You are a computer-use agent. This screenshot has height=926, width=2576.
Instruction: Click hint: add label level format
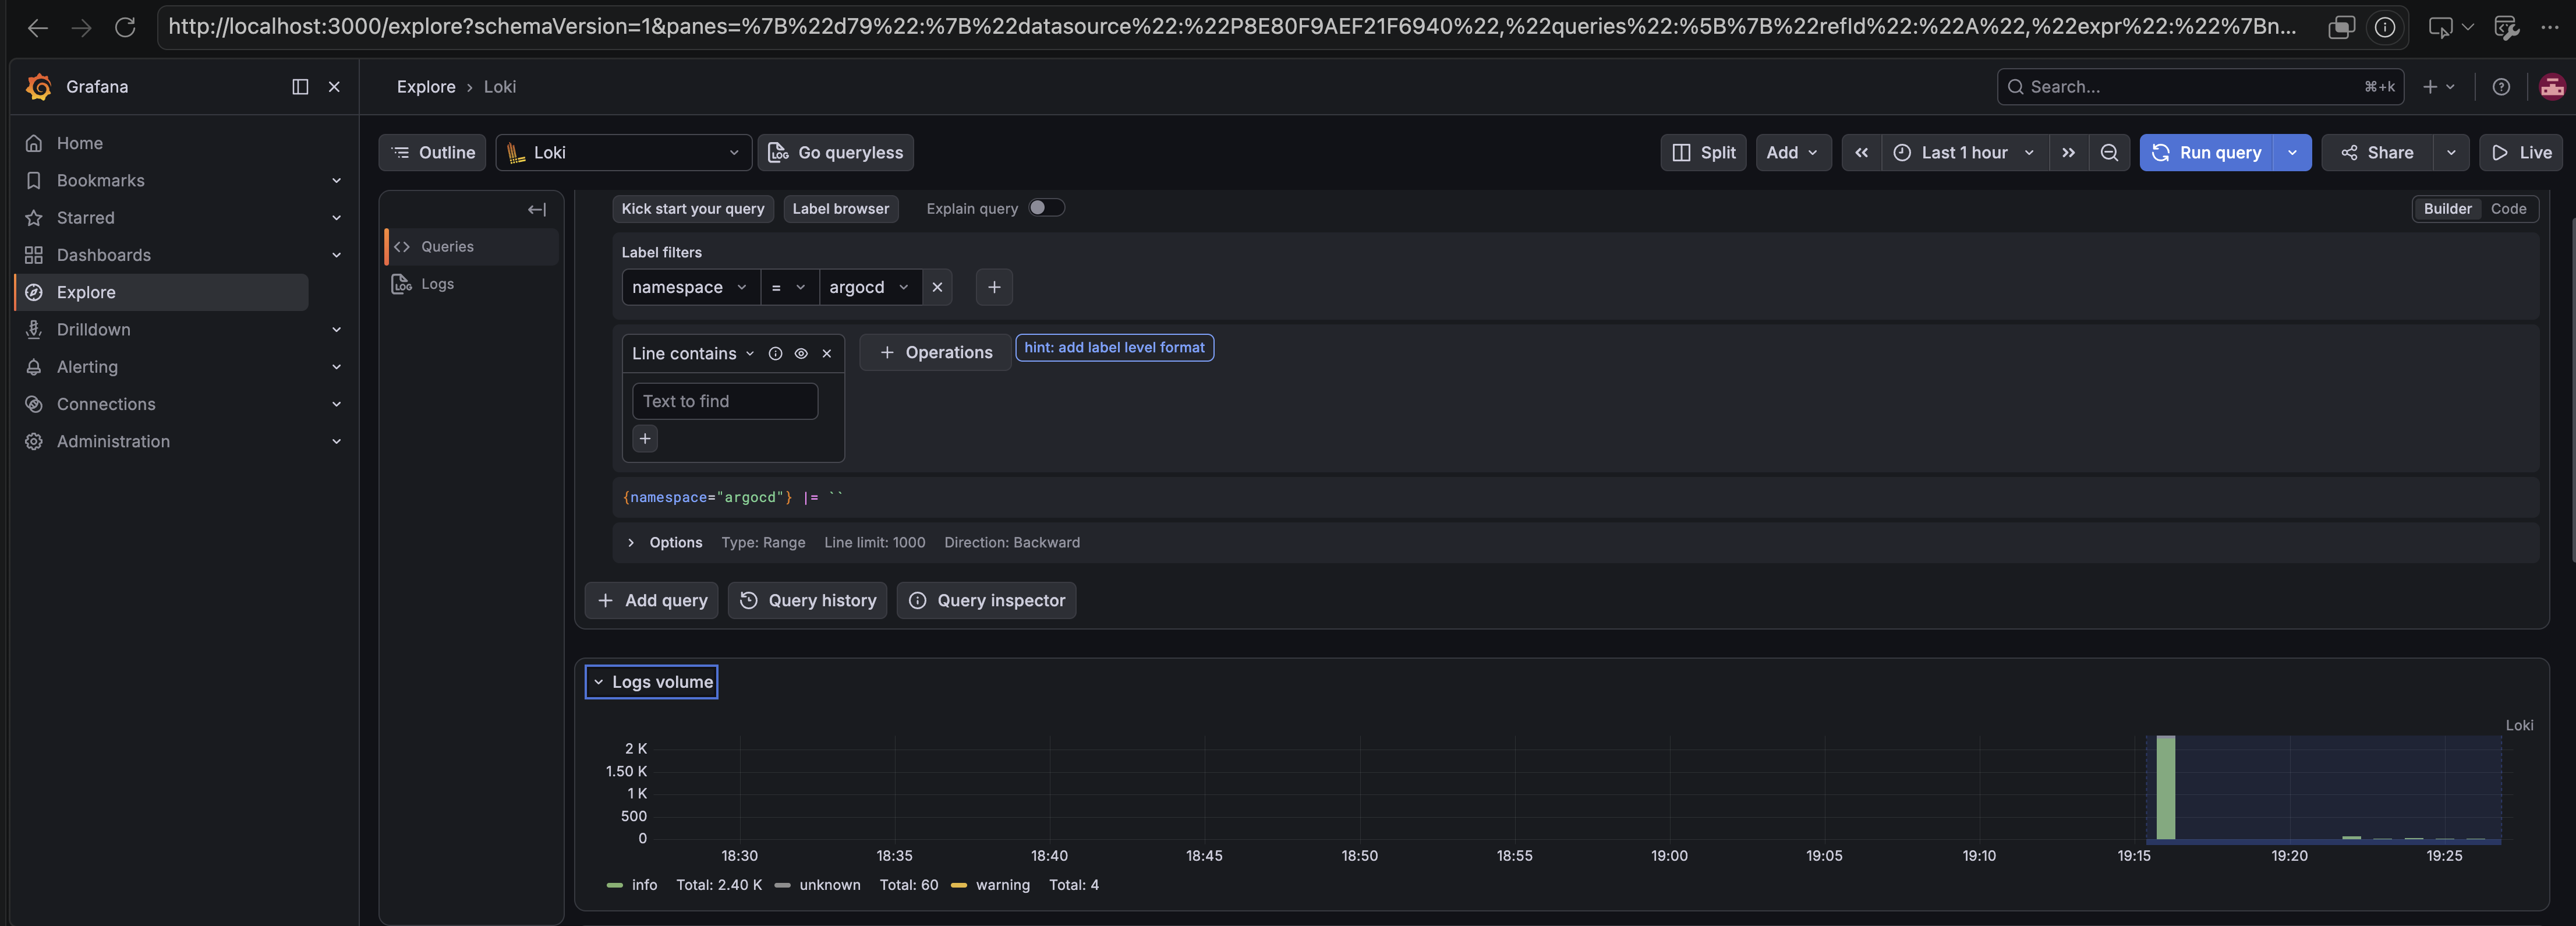[1114, 347]
